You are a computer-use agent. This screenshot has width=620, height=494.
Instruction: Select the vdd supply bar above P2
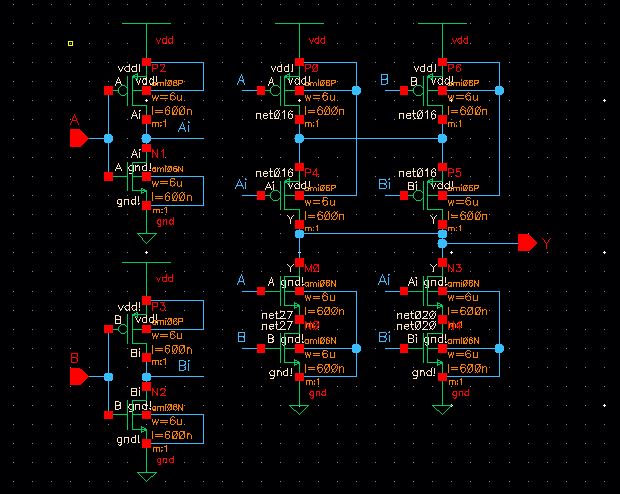pyautogui.click(x=146, y=23)
